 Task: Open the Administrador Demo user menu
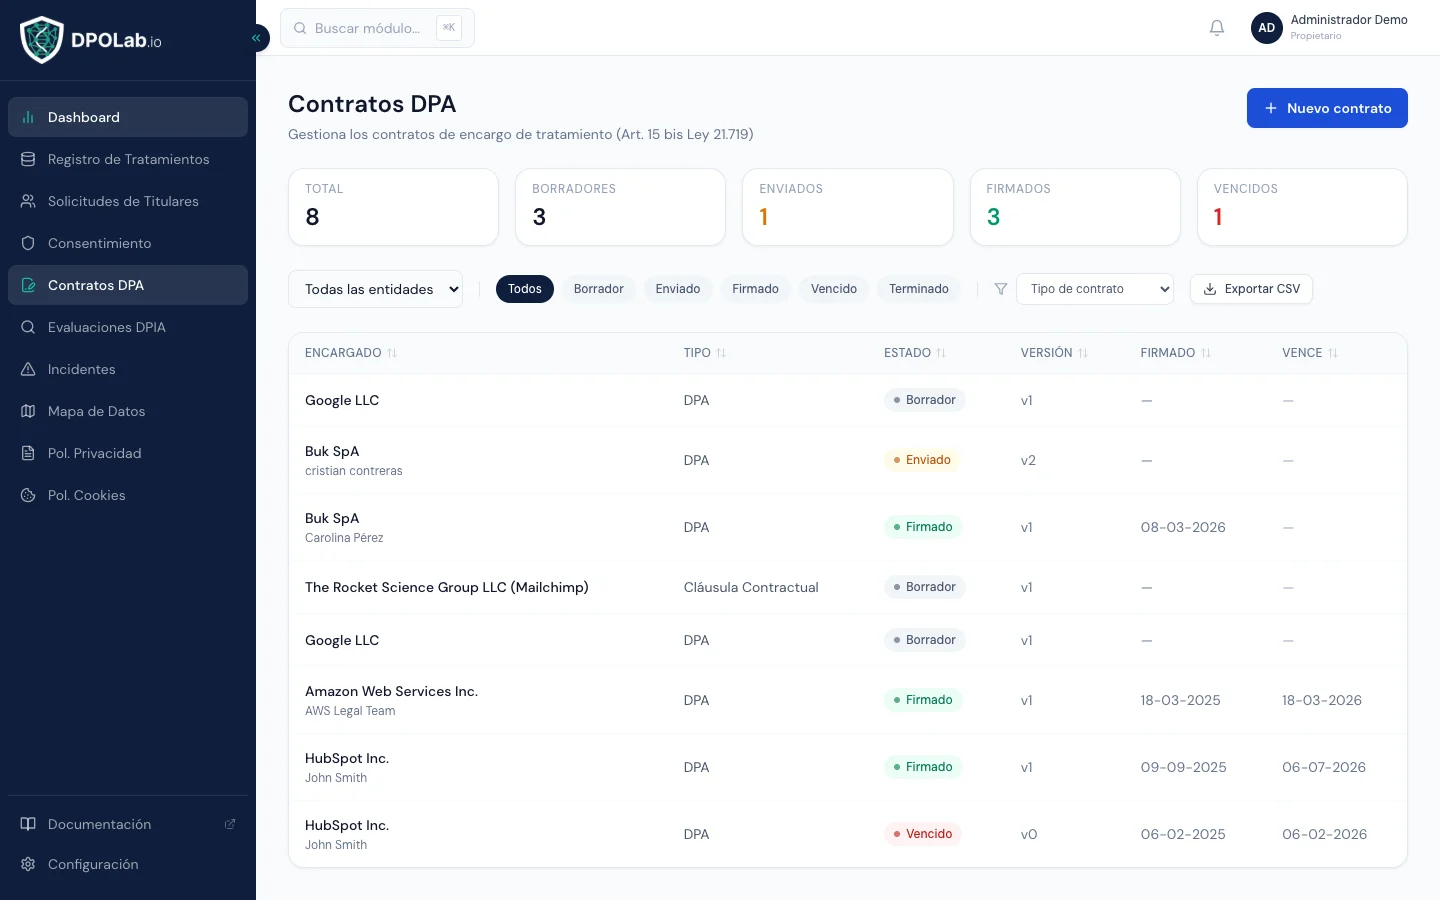tap(1329, 28)
